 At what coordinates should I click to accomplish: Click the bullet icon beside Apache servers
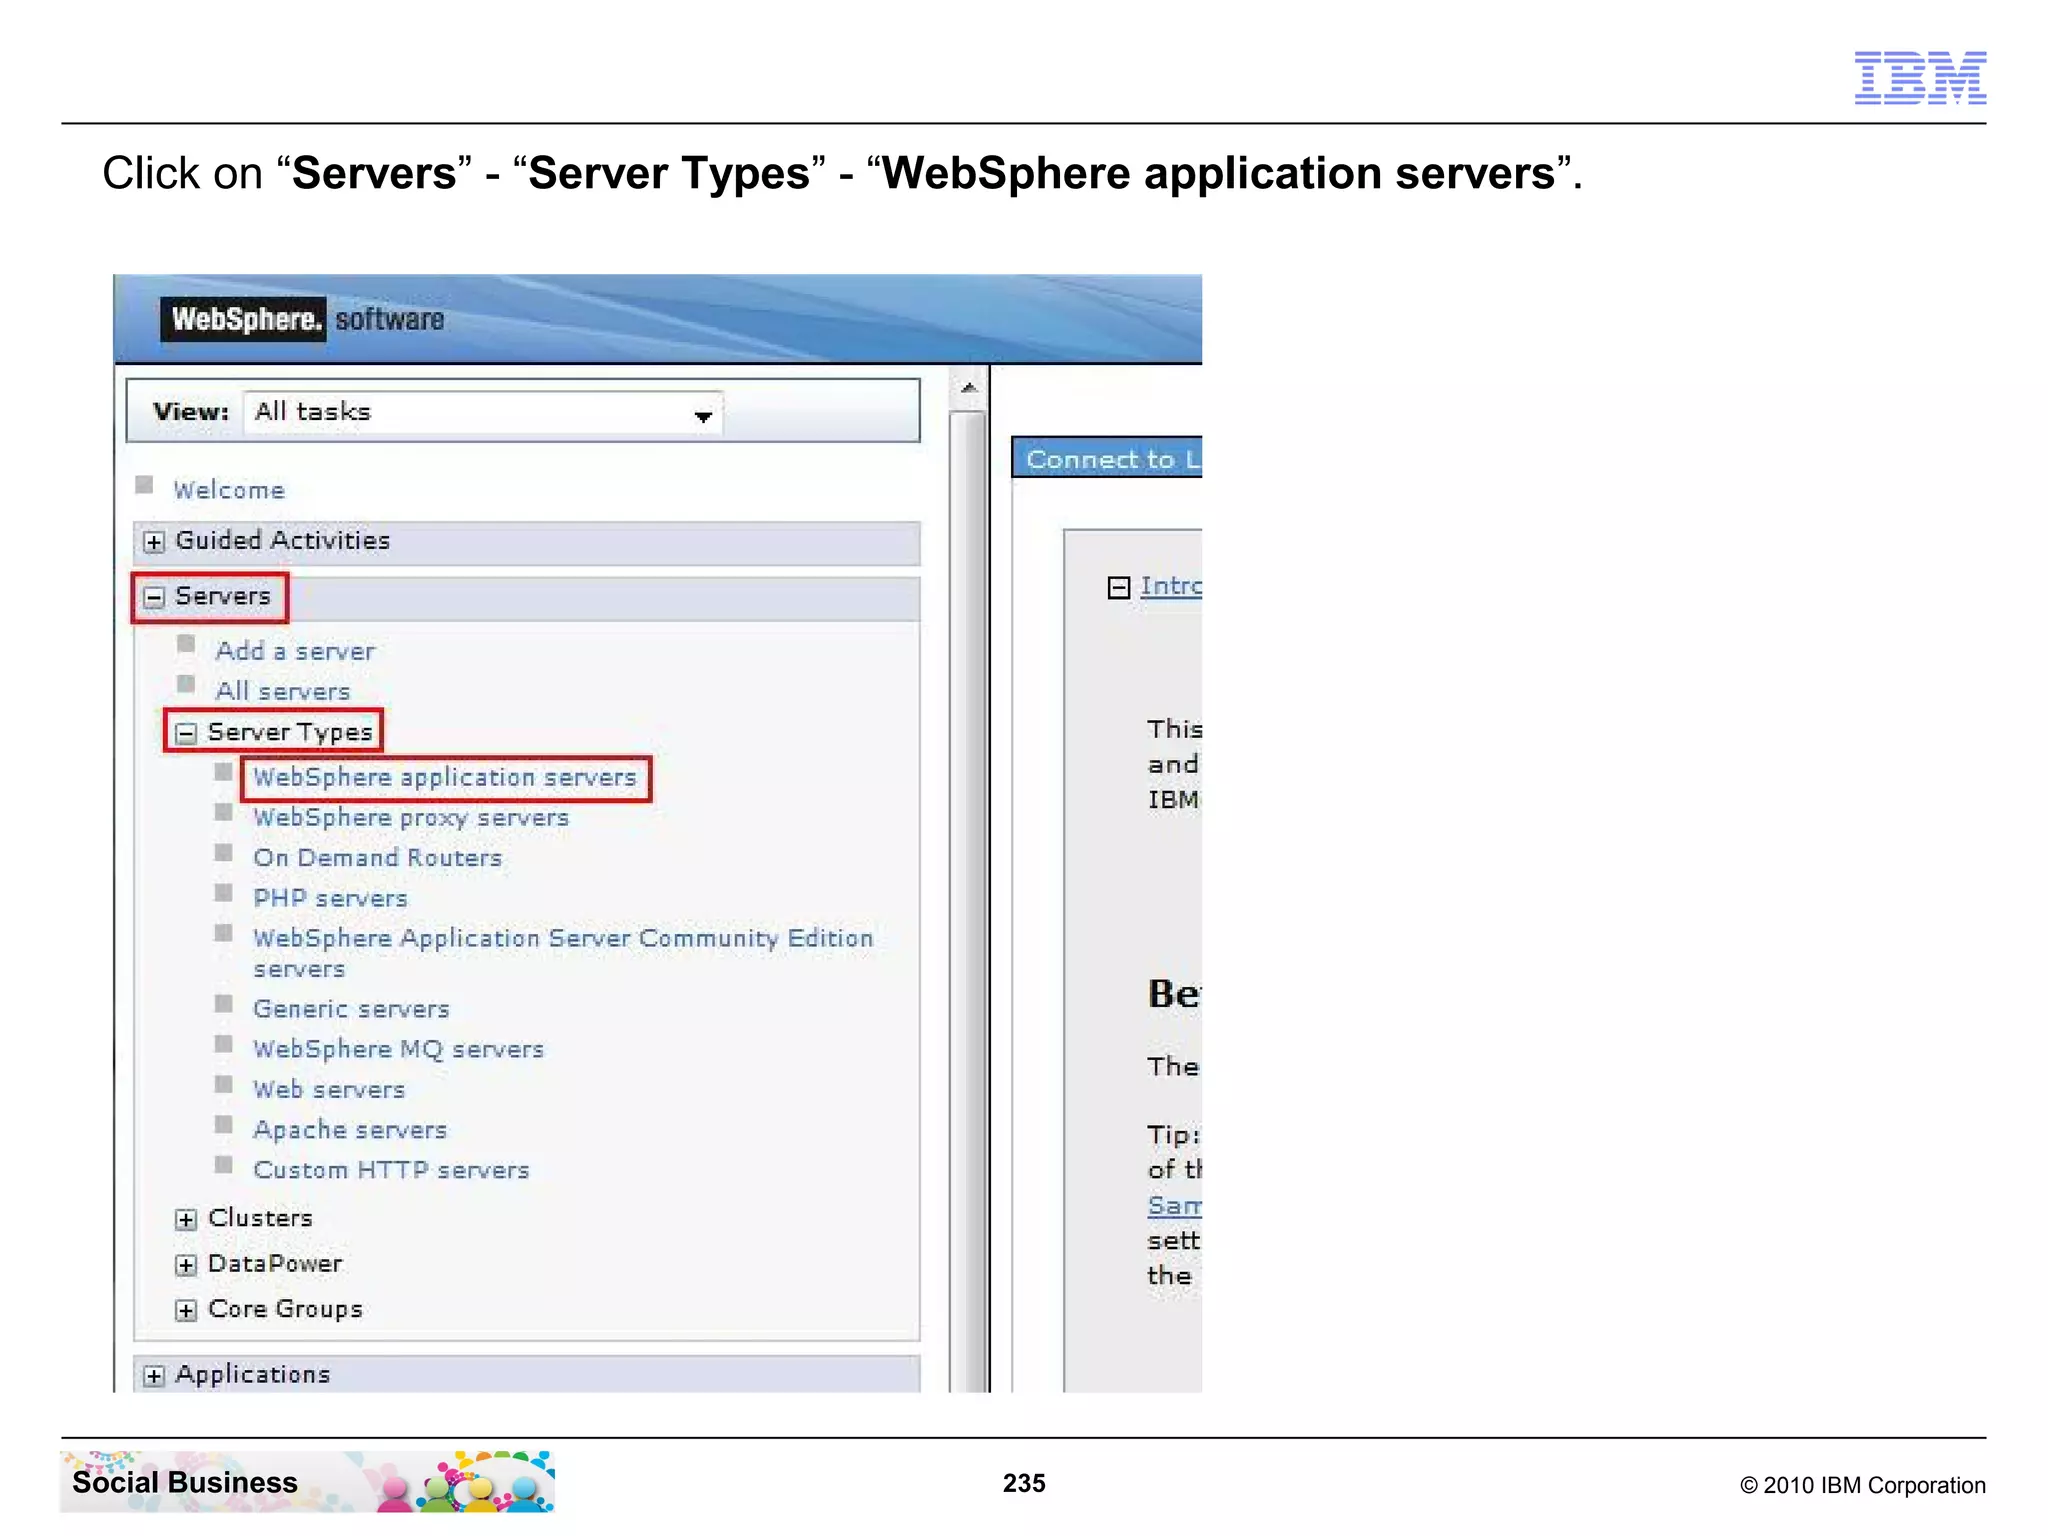pos(223,1124)
